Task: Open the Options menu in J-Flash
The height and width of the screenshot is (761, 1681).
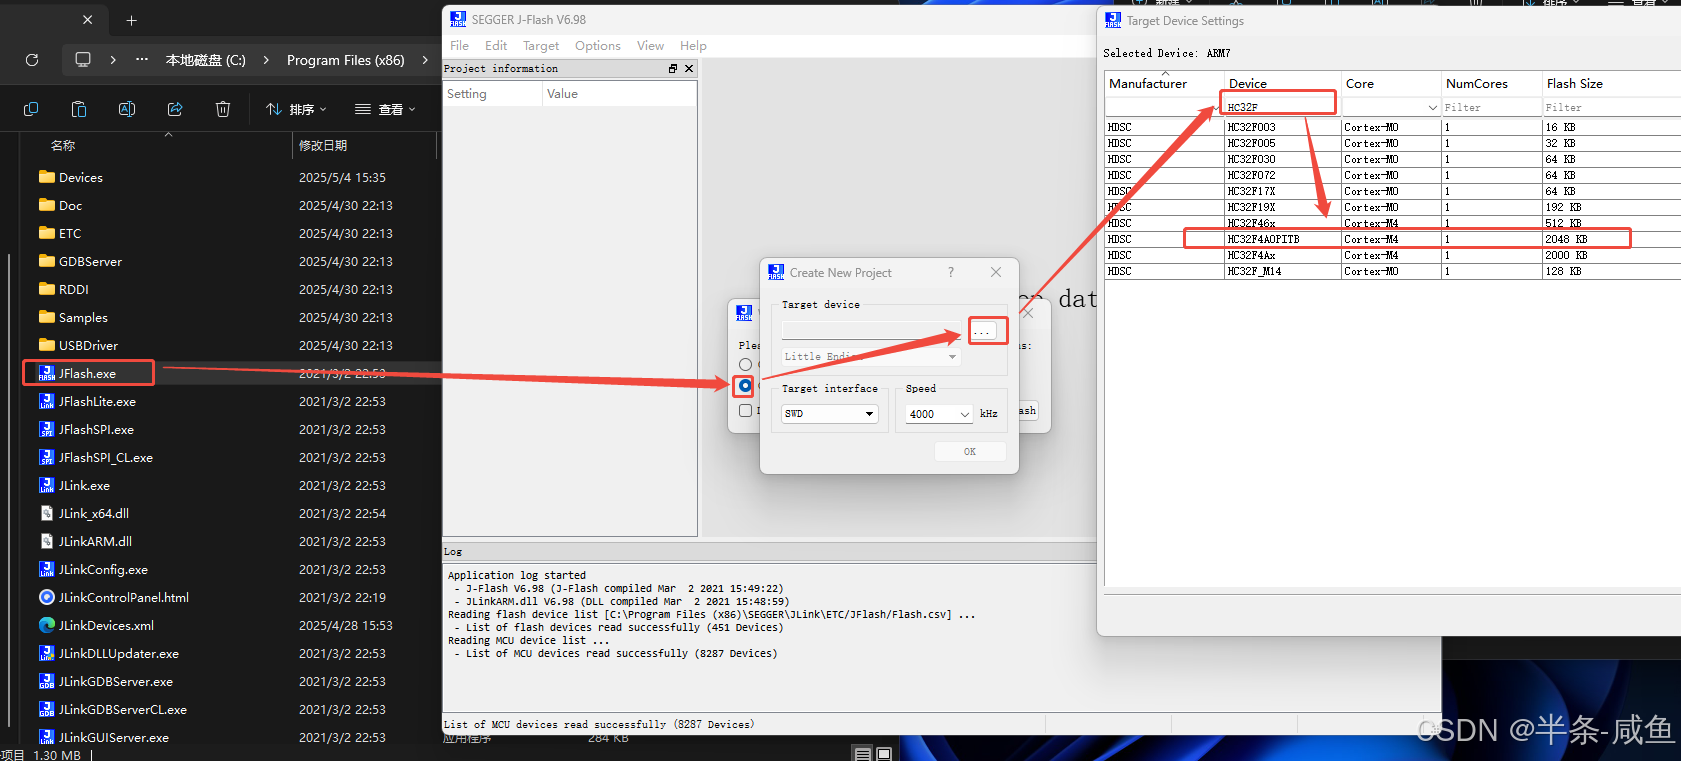Action: pos(598,46)
